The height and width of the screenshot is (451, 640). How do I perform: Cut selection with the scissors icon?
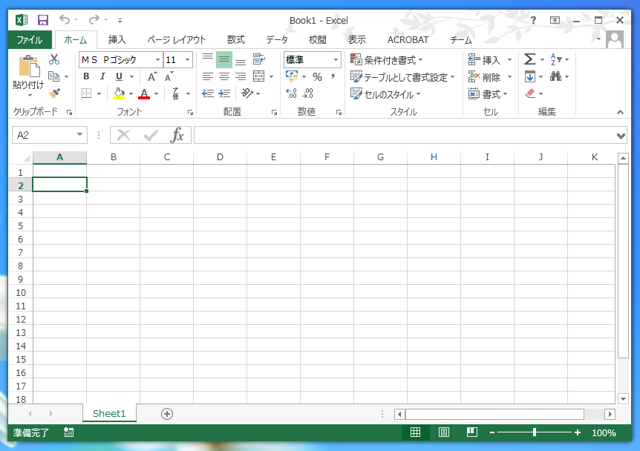pyautogui.click(x=54, y=60)
